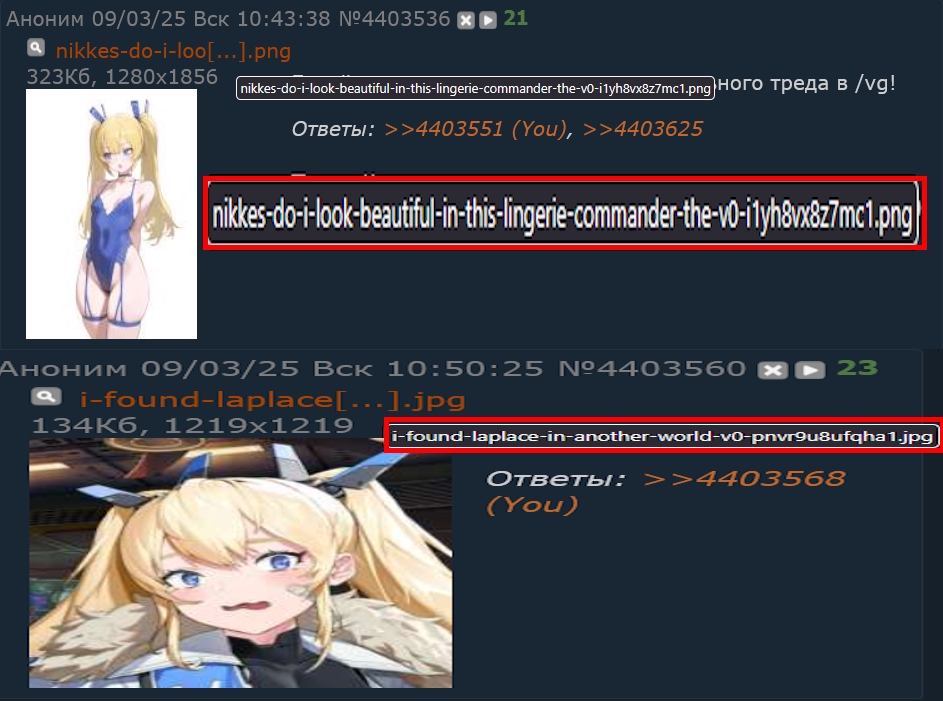
Task: Follow reply link >>4403551 (You)
Action: [475, 129]
